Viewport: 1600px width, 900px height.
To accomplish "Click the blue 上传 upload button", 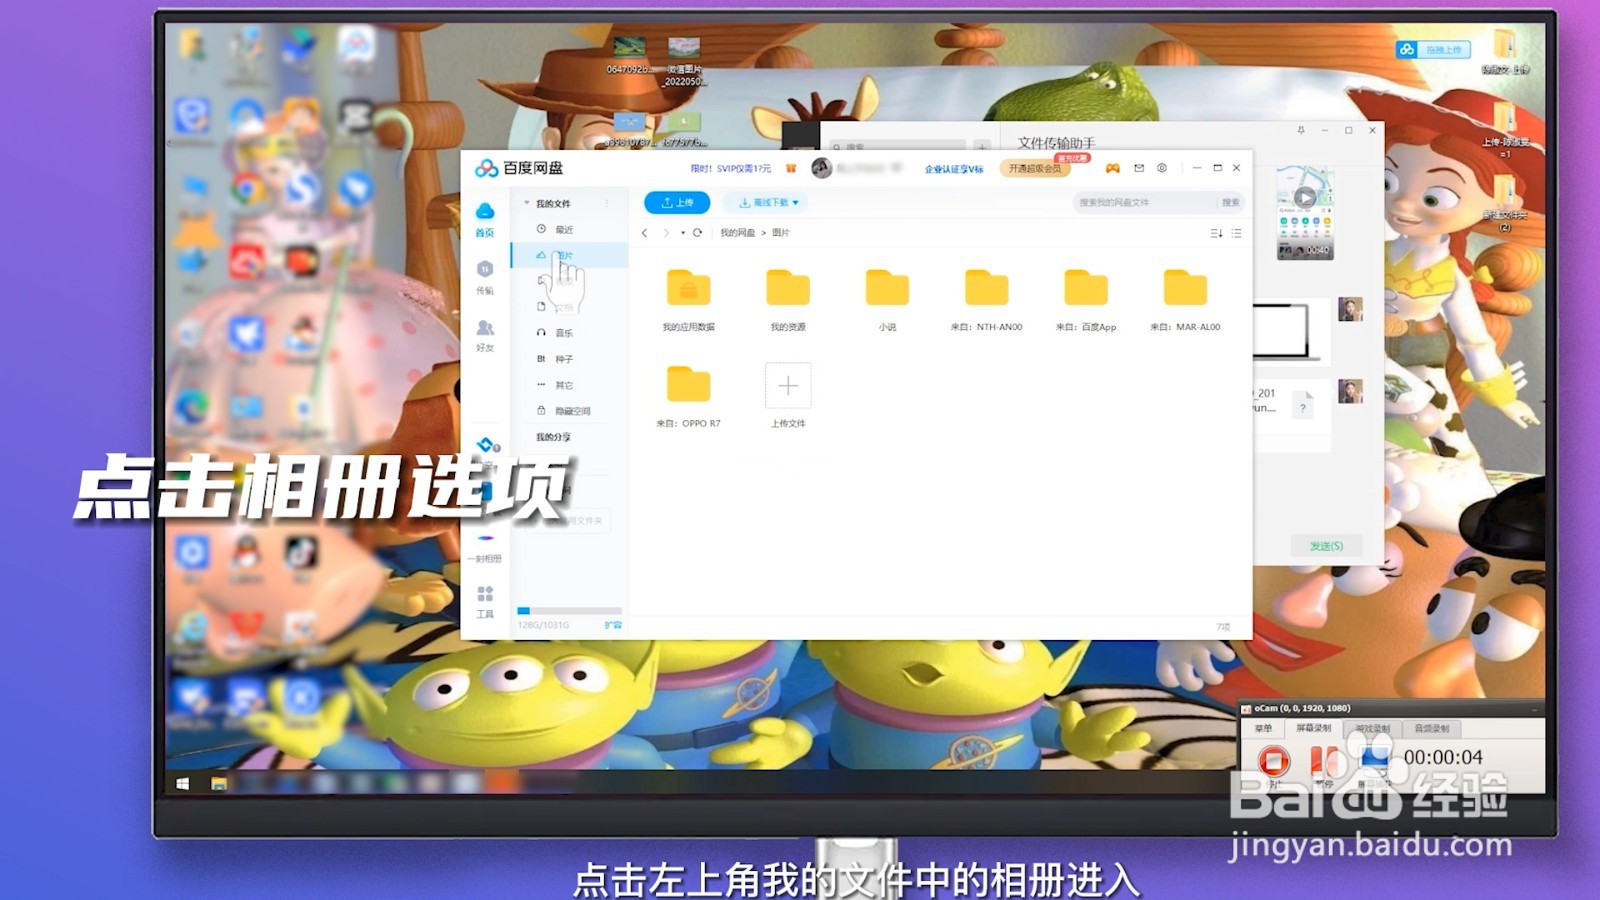I will coord(677,202).
